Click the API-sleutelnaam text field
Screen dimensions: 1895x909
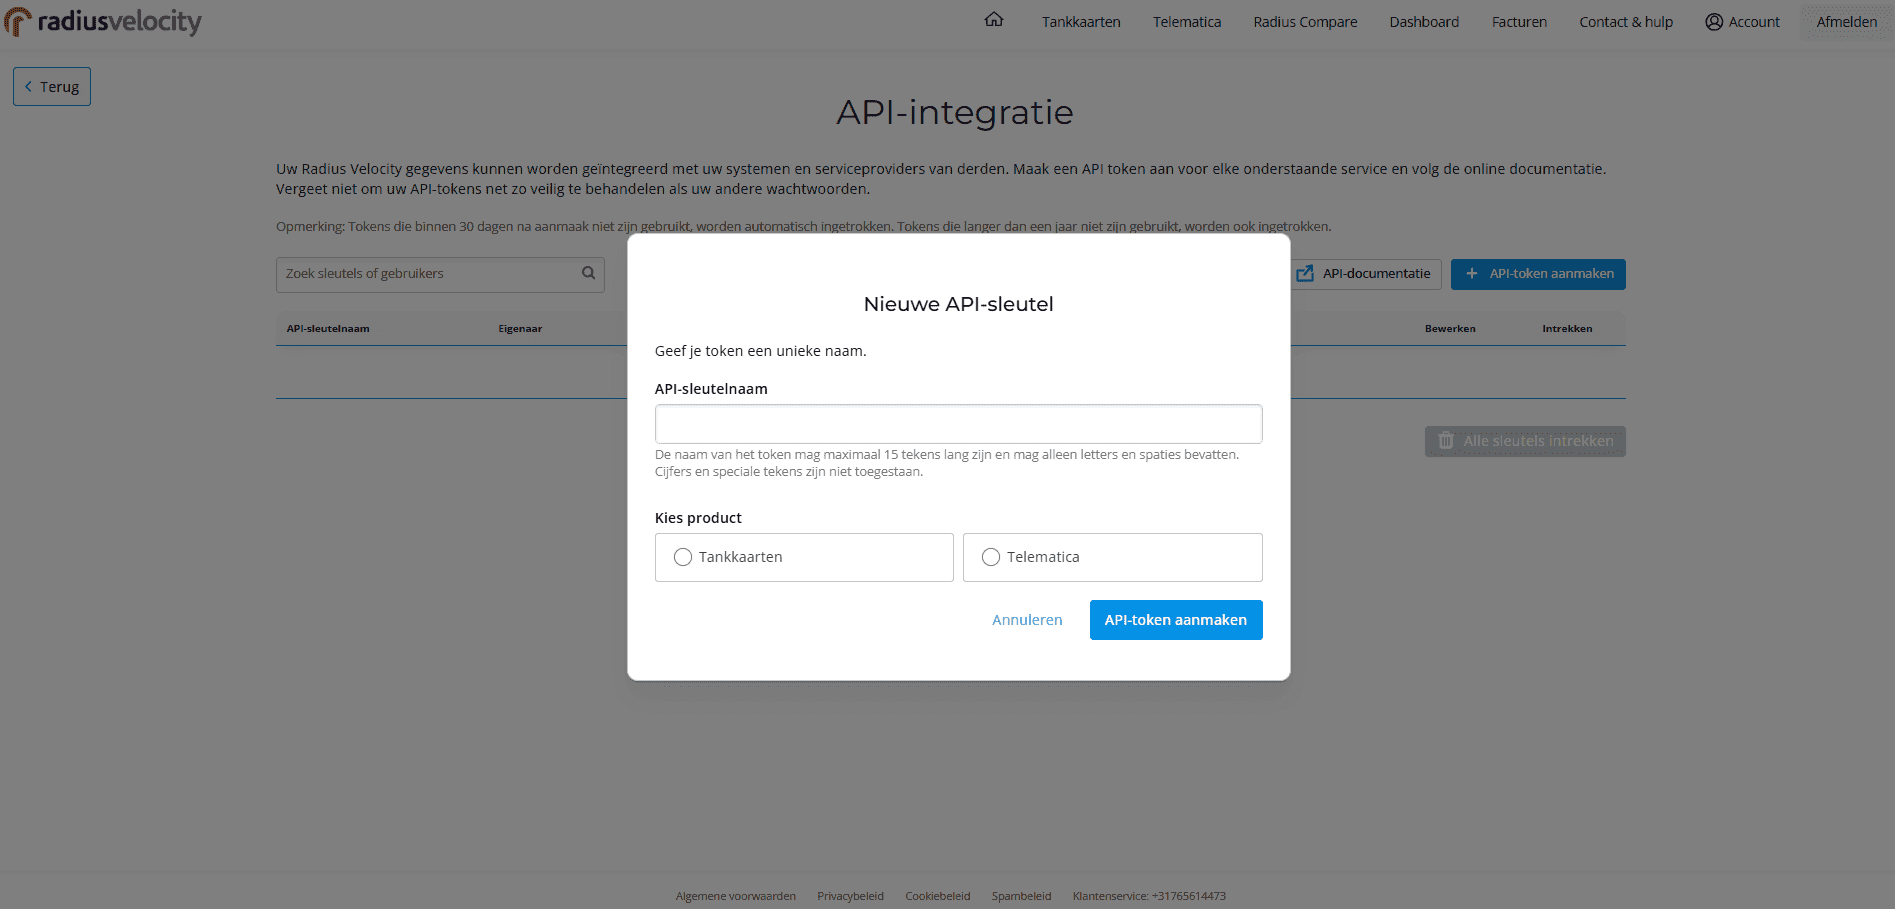coord(958,424)
